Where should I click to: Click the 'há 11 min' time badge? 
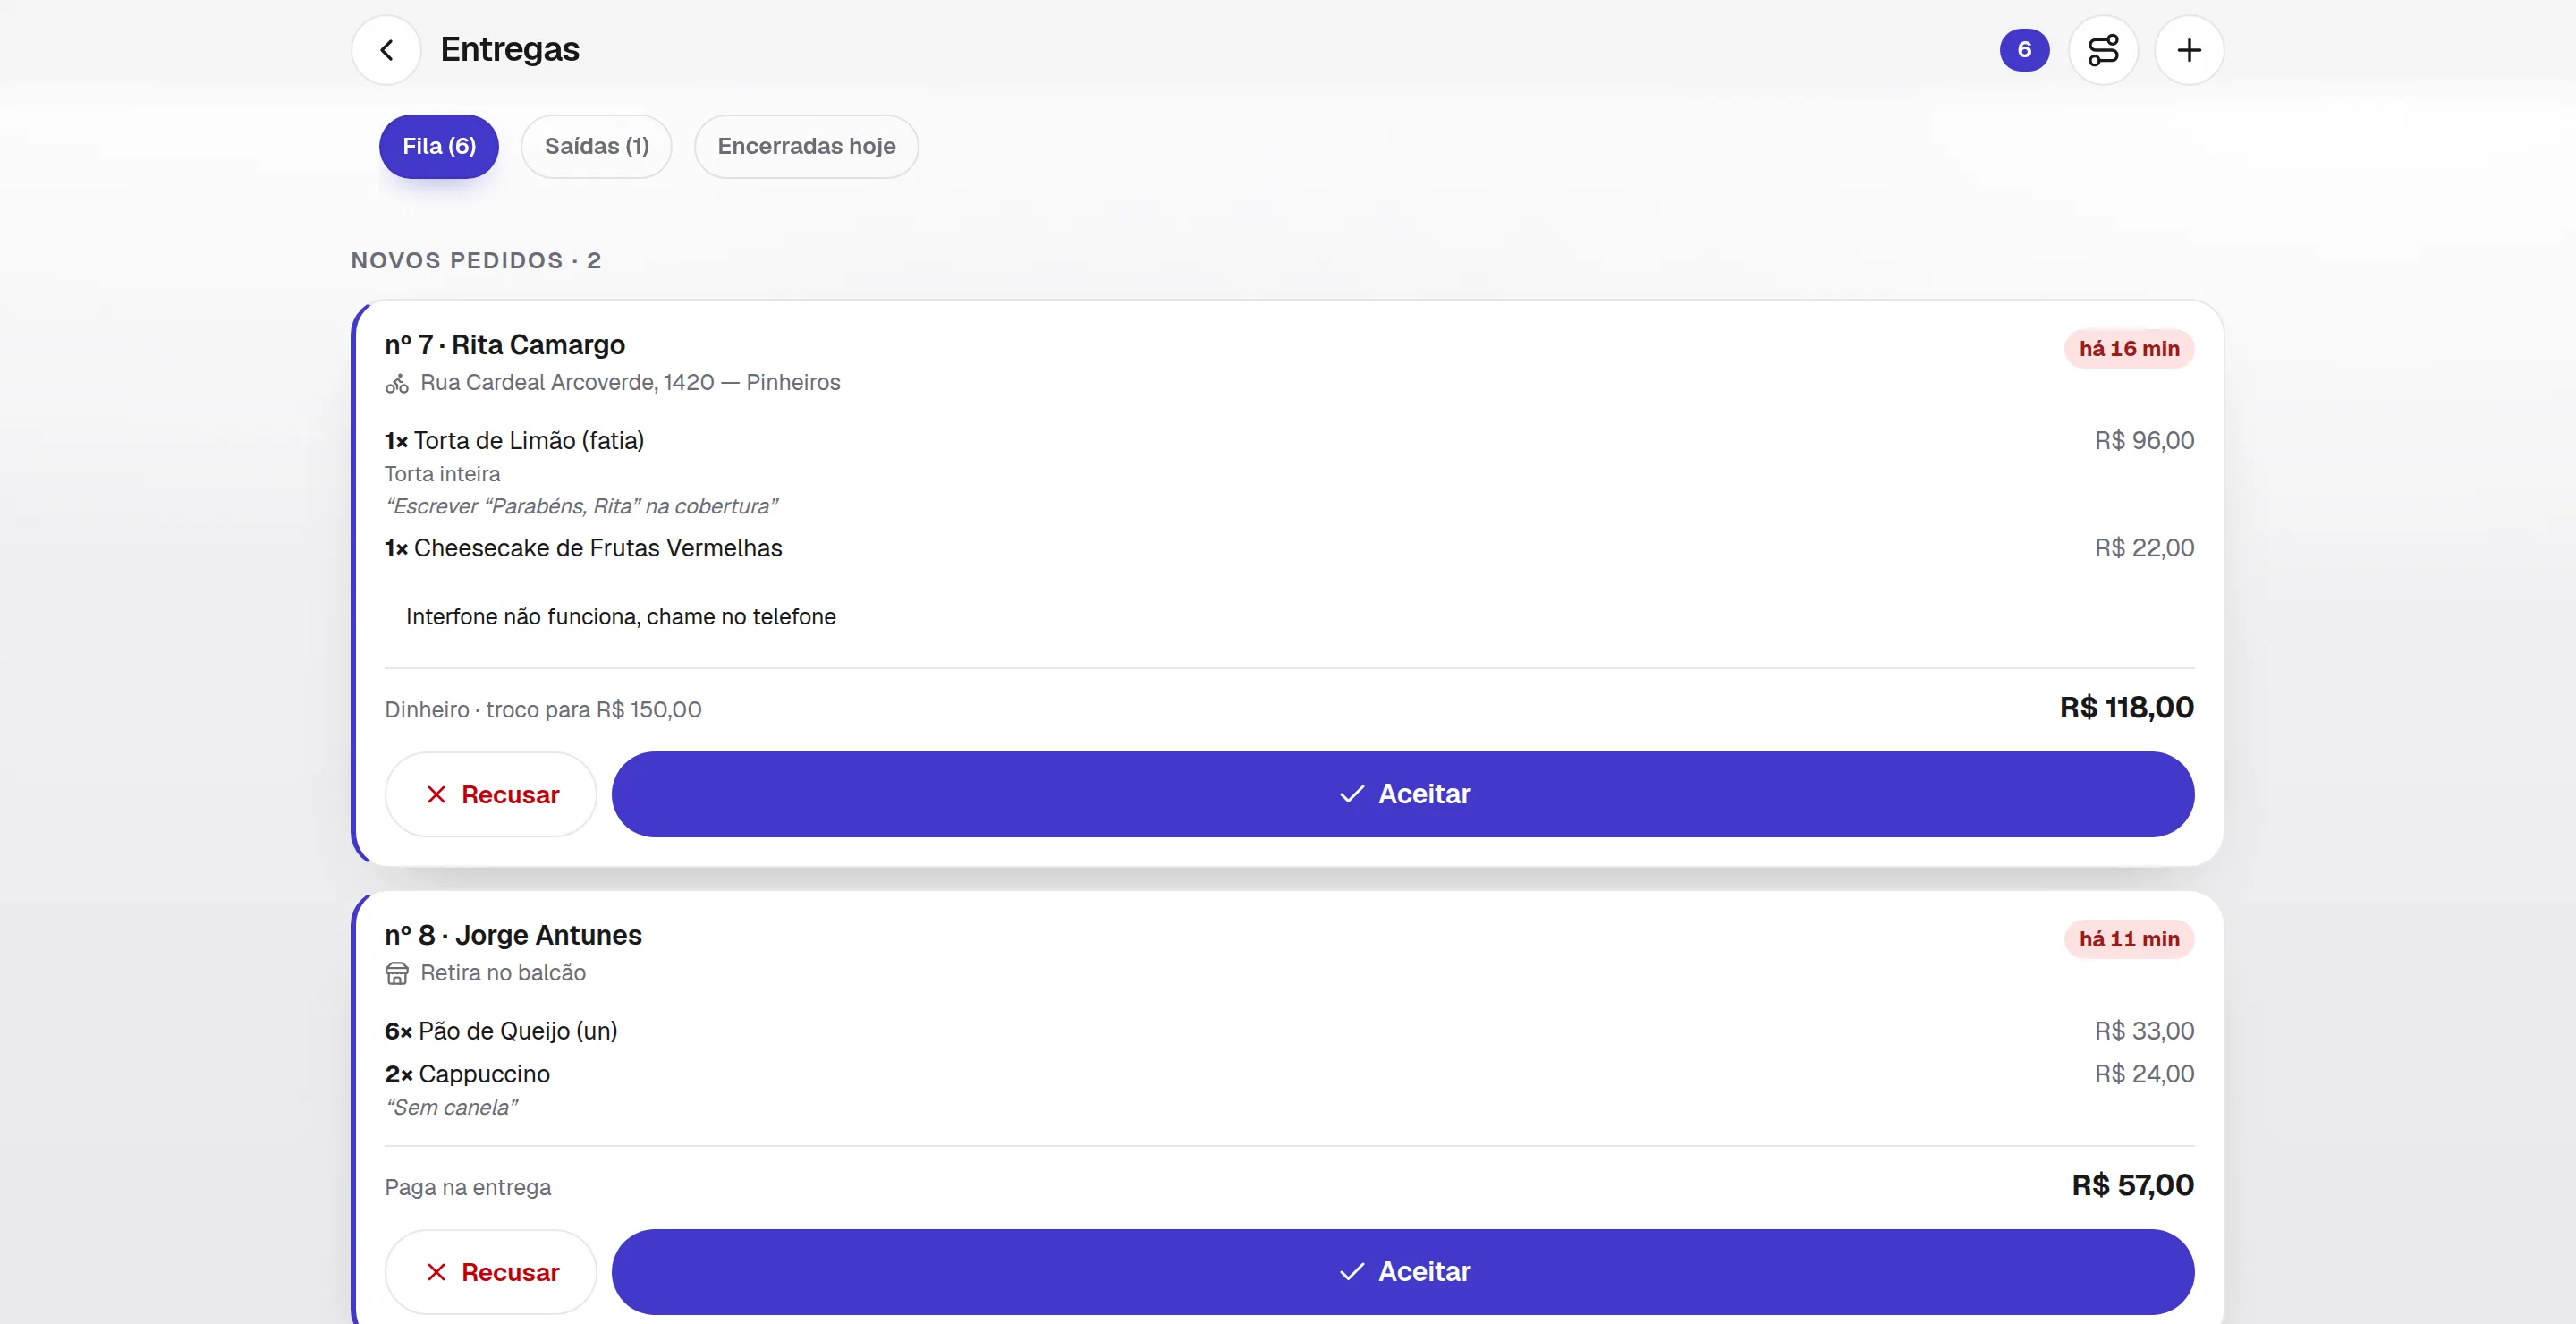point(2129,939)
